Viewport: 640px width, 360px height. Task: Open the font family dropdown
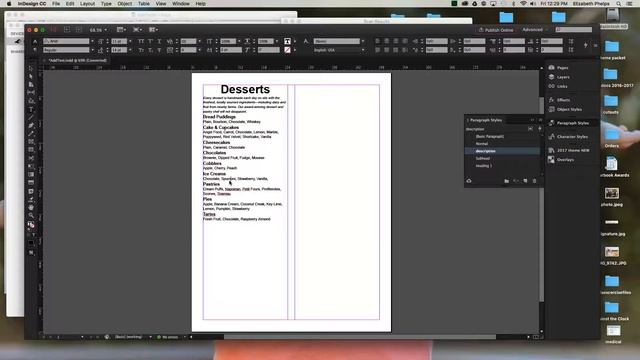point(93,41)
